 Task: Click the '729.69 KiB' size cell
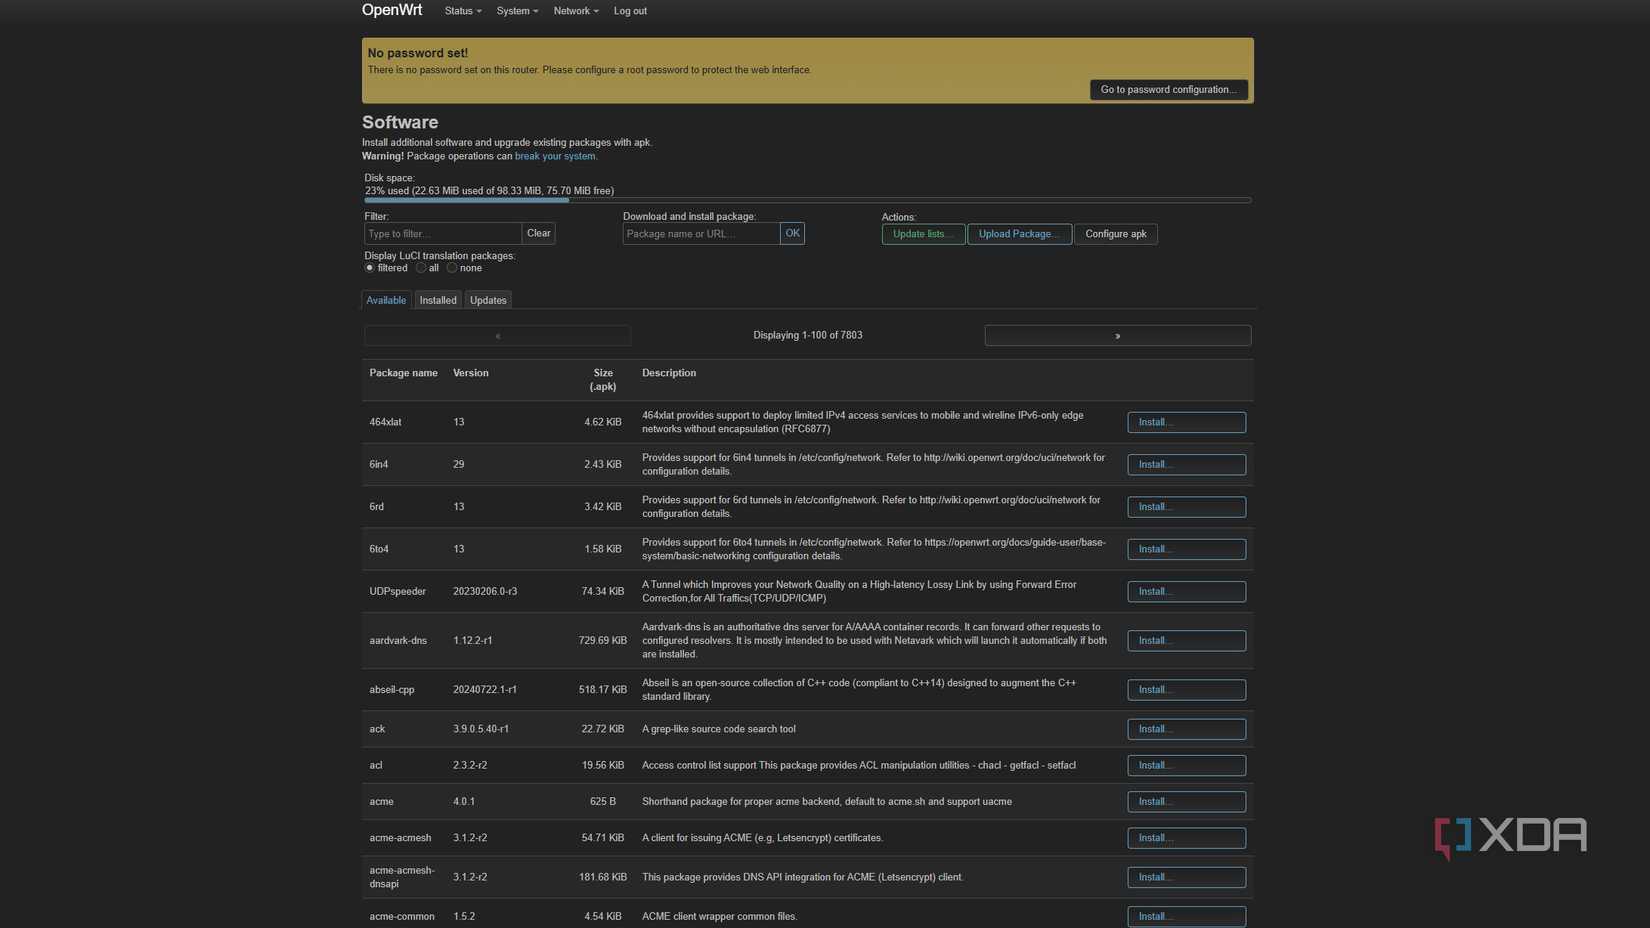click(x=603, y=640)
